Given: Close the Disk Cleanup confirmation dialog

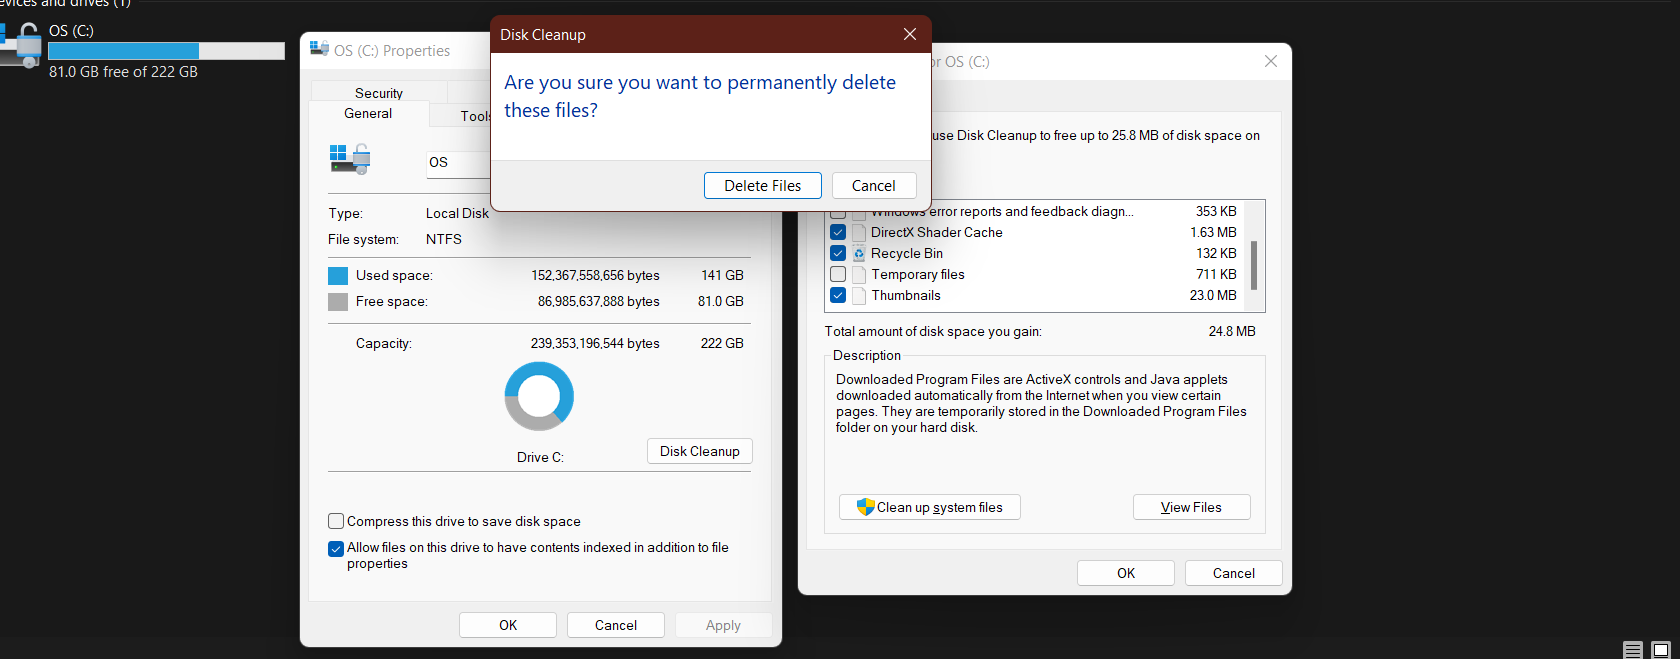Looking at the screenshot, I should [x=910, y=34].
